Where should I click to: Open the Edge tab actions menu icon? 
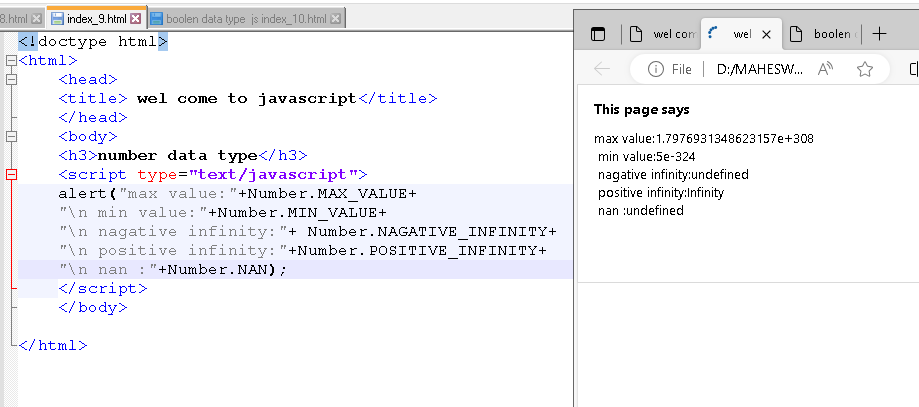point(598,34)
